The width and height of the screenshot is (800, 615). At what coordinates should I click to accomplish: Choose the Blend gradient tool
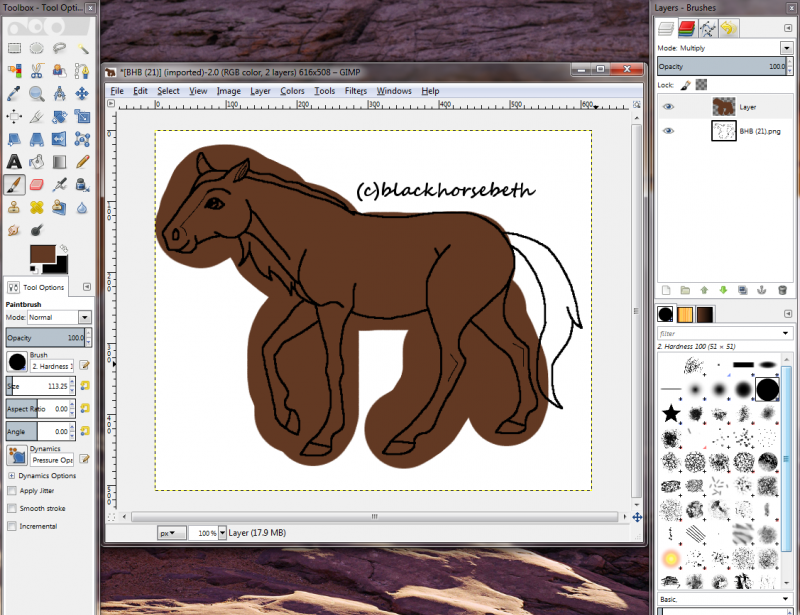click(x=59, y=162)
